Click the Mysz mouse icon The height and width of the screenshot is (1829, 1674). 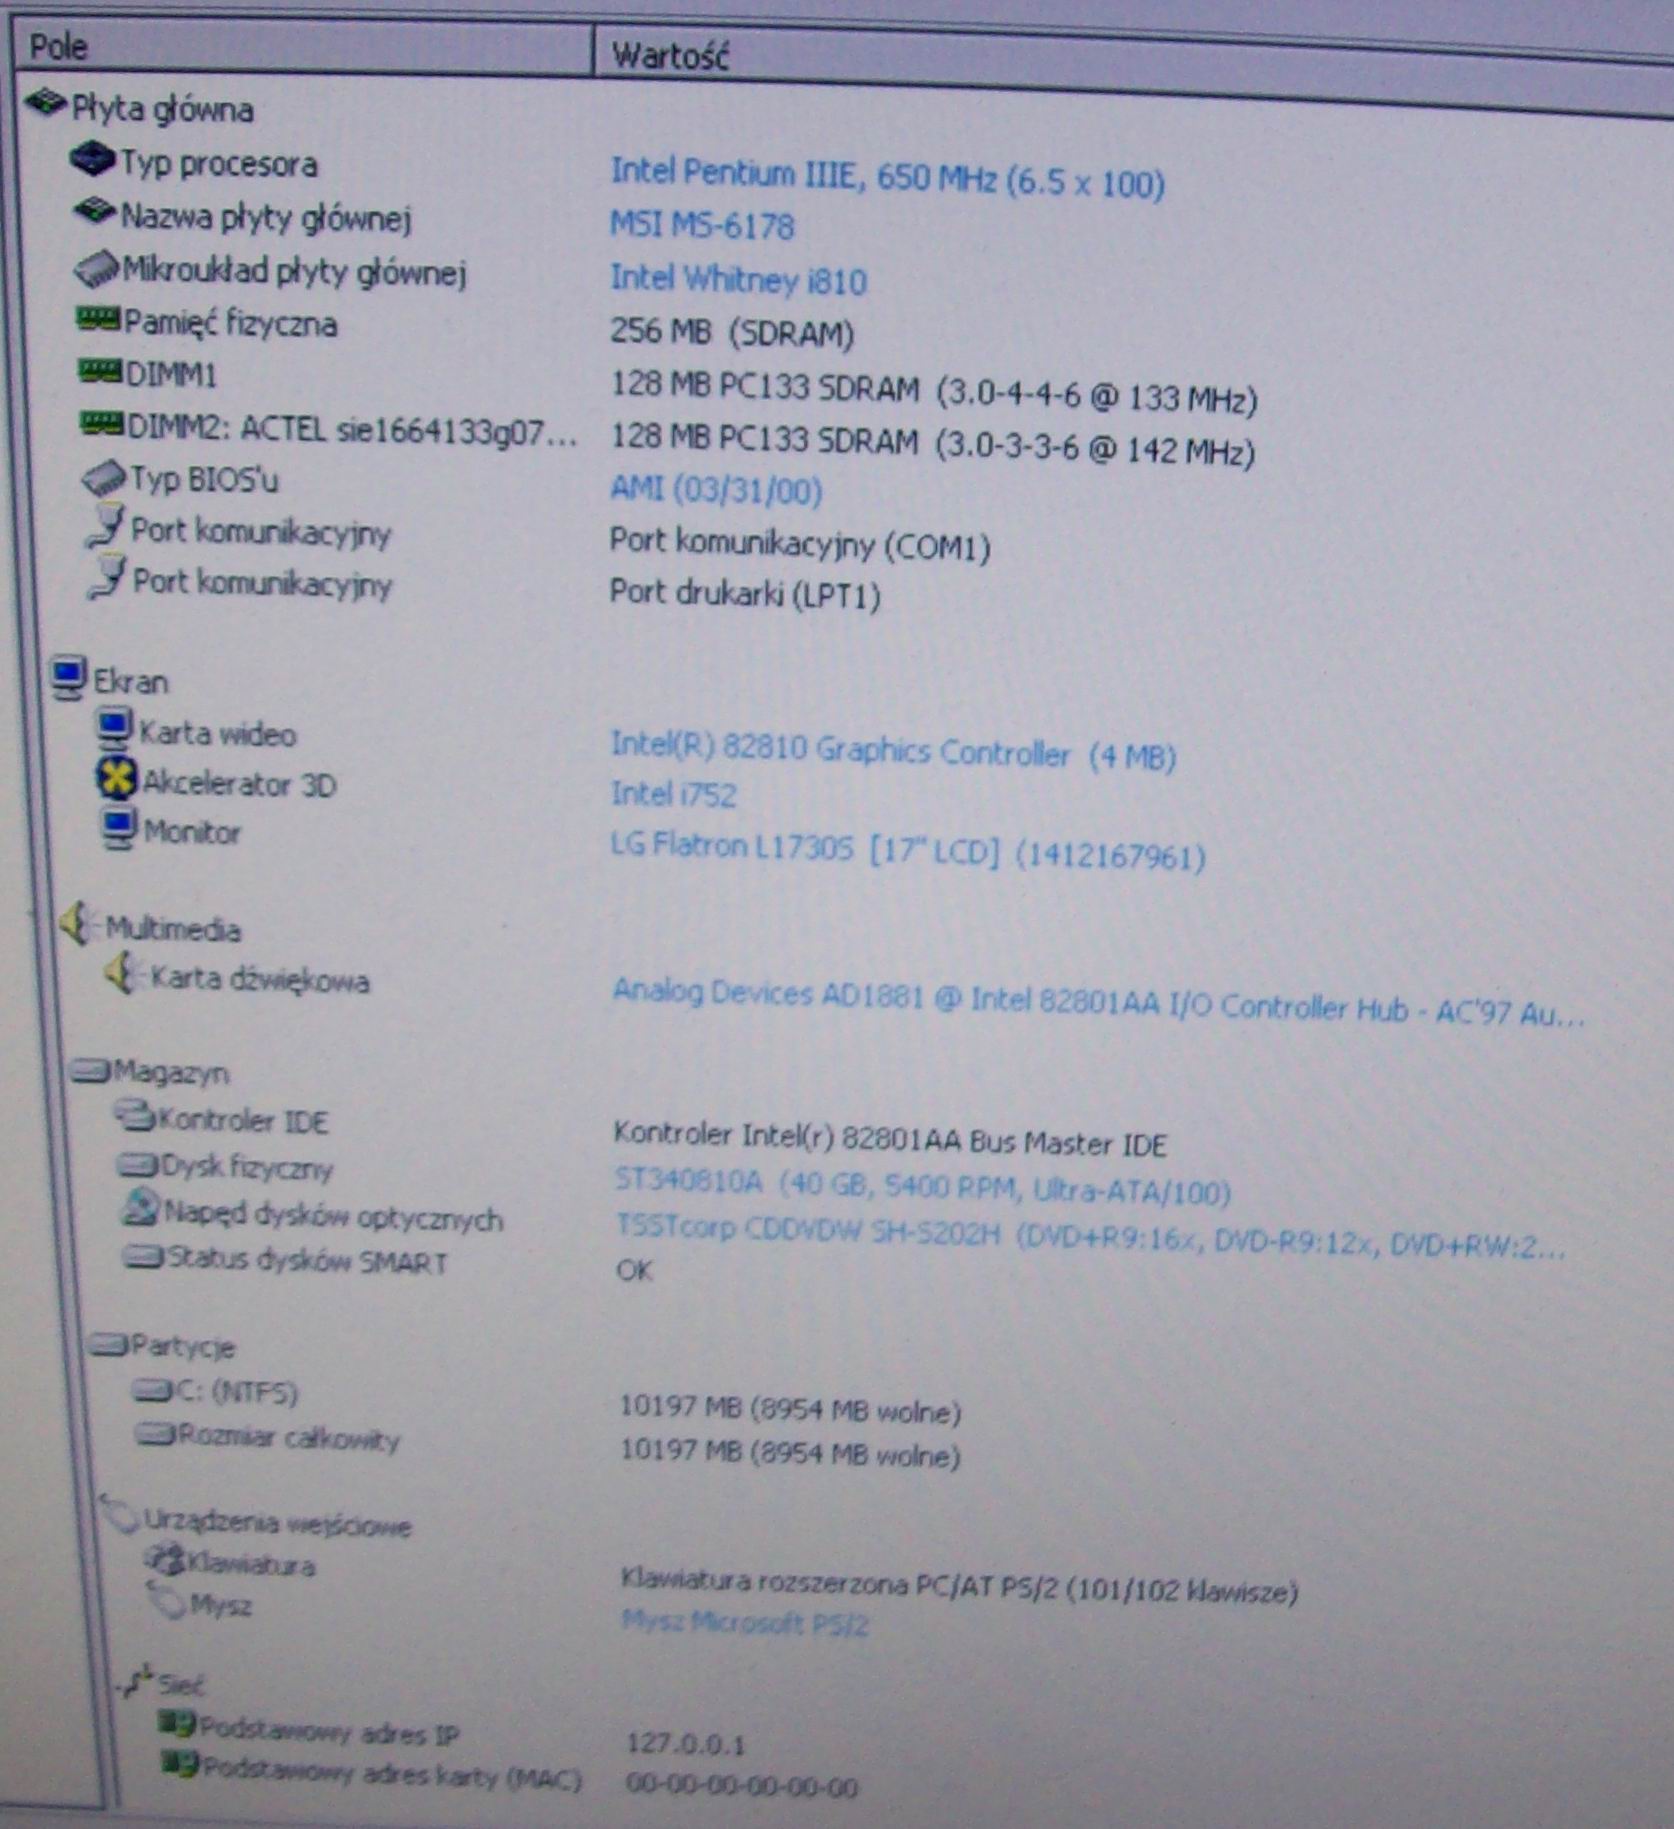click(x=168, y=1600)
